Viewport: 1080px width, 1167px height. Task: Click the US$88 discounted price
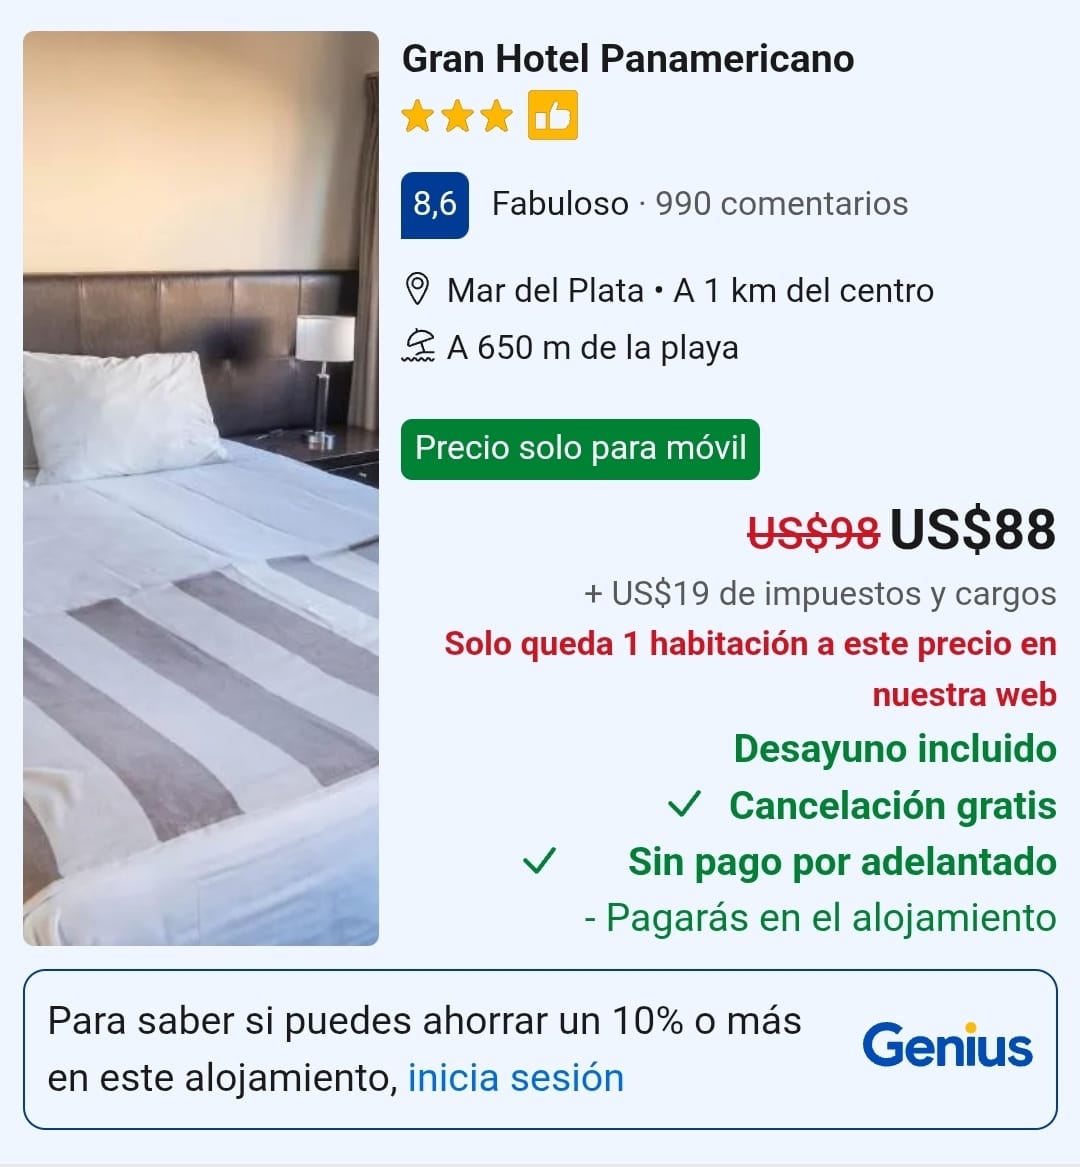click(x=972, y=530)
